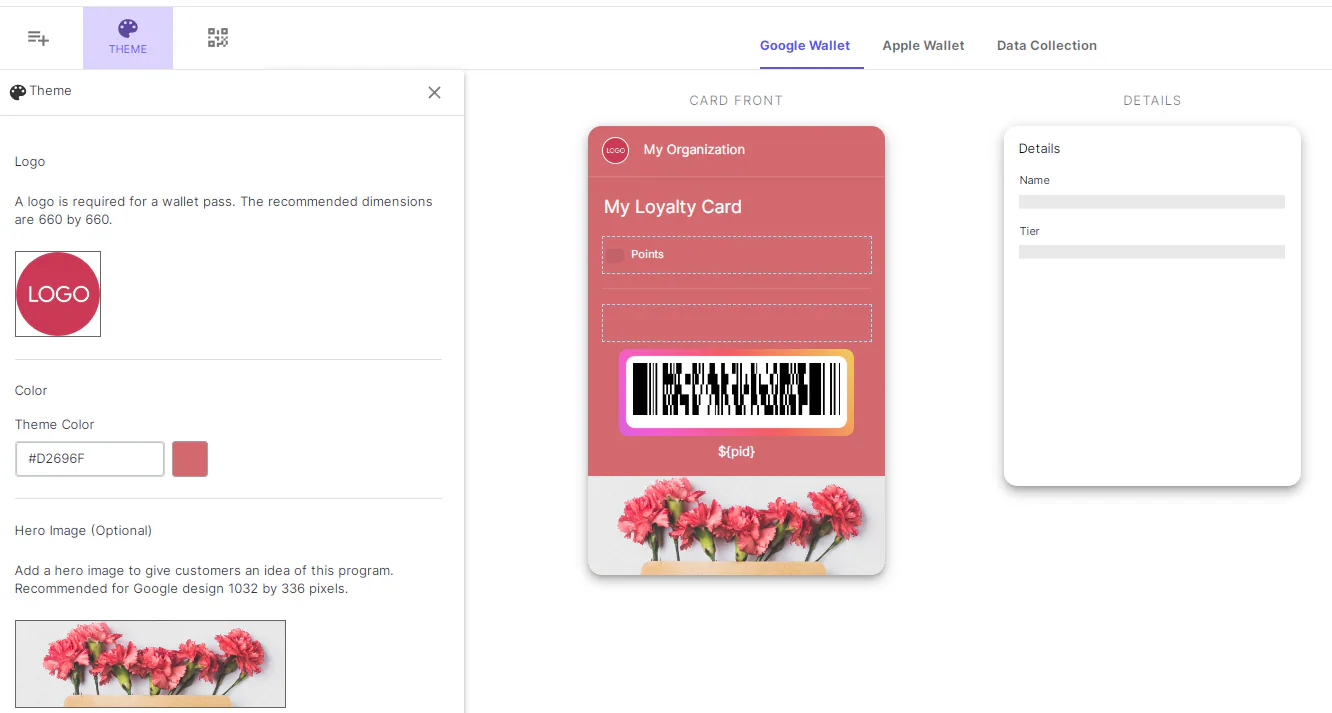Switch to Google Wallet tab
Screen dimensions: 1332x713
pos(805,45)
